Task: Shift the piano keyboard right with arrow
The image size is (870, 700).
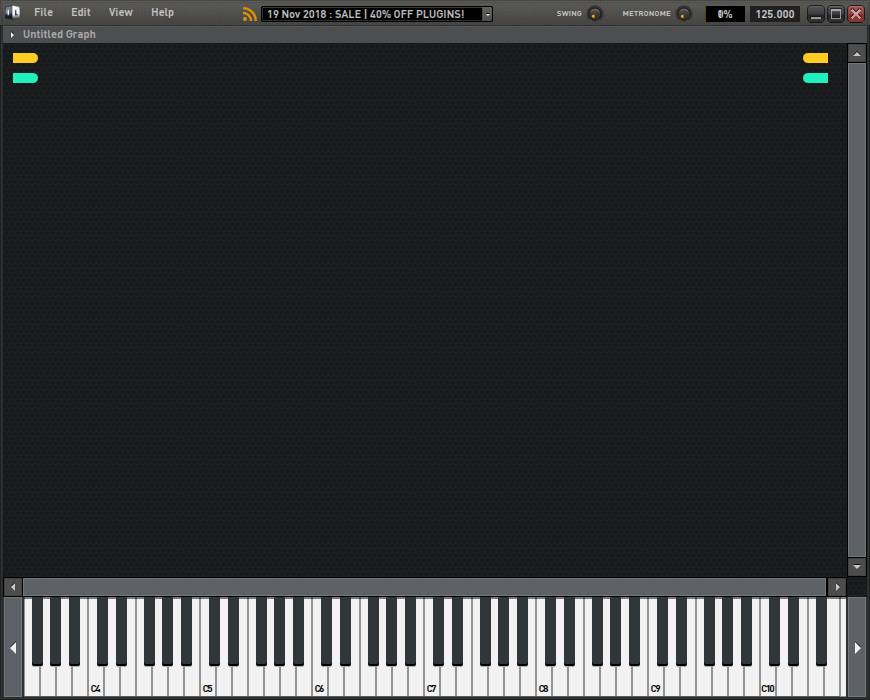Action: pyautogui.click(x=857, y=647)
